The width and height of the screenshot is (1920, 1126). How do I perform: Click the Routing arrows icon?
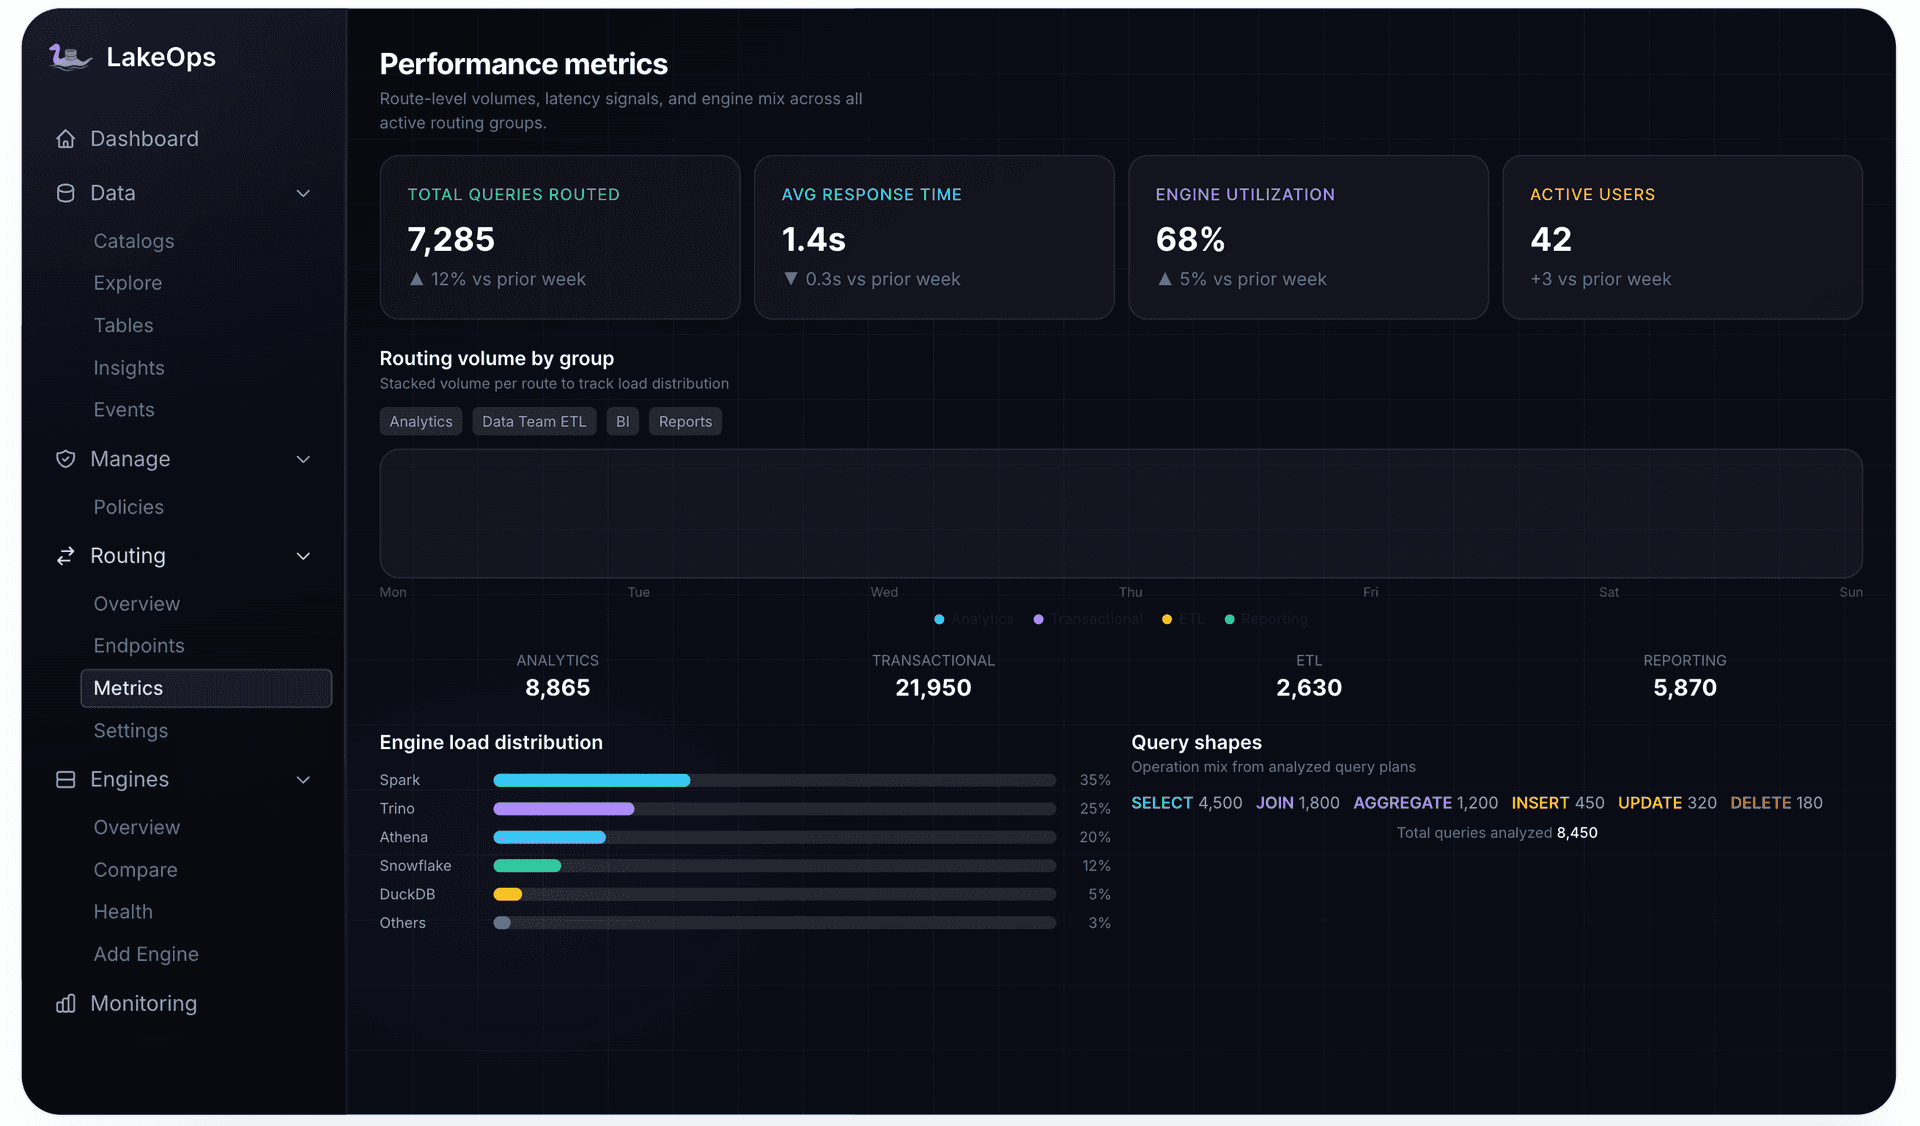click(66, 556)
